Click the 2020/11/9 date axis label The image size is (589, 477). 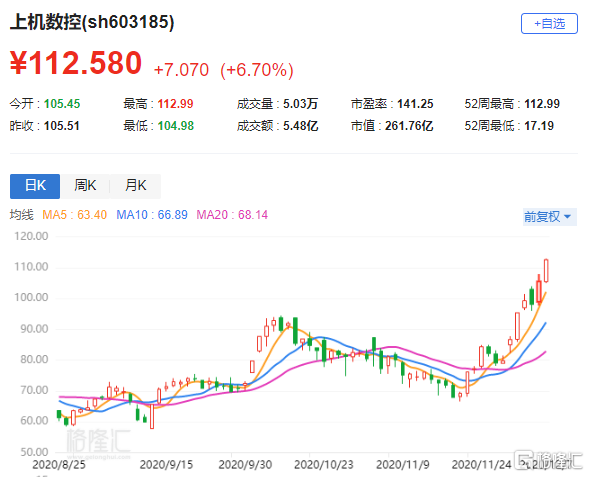click(x=403, y=465)
